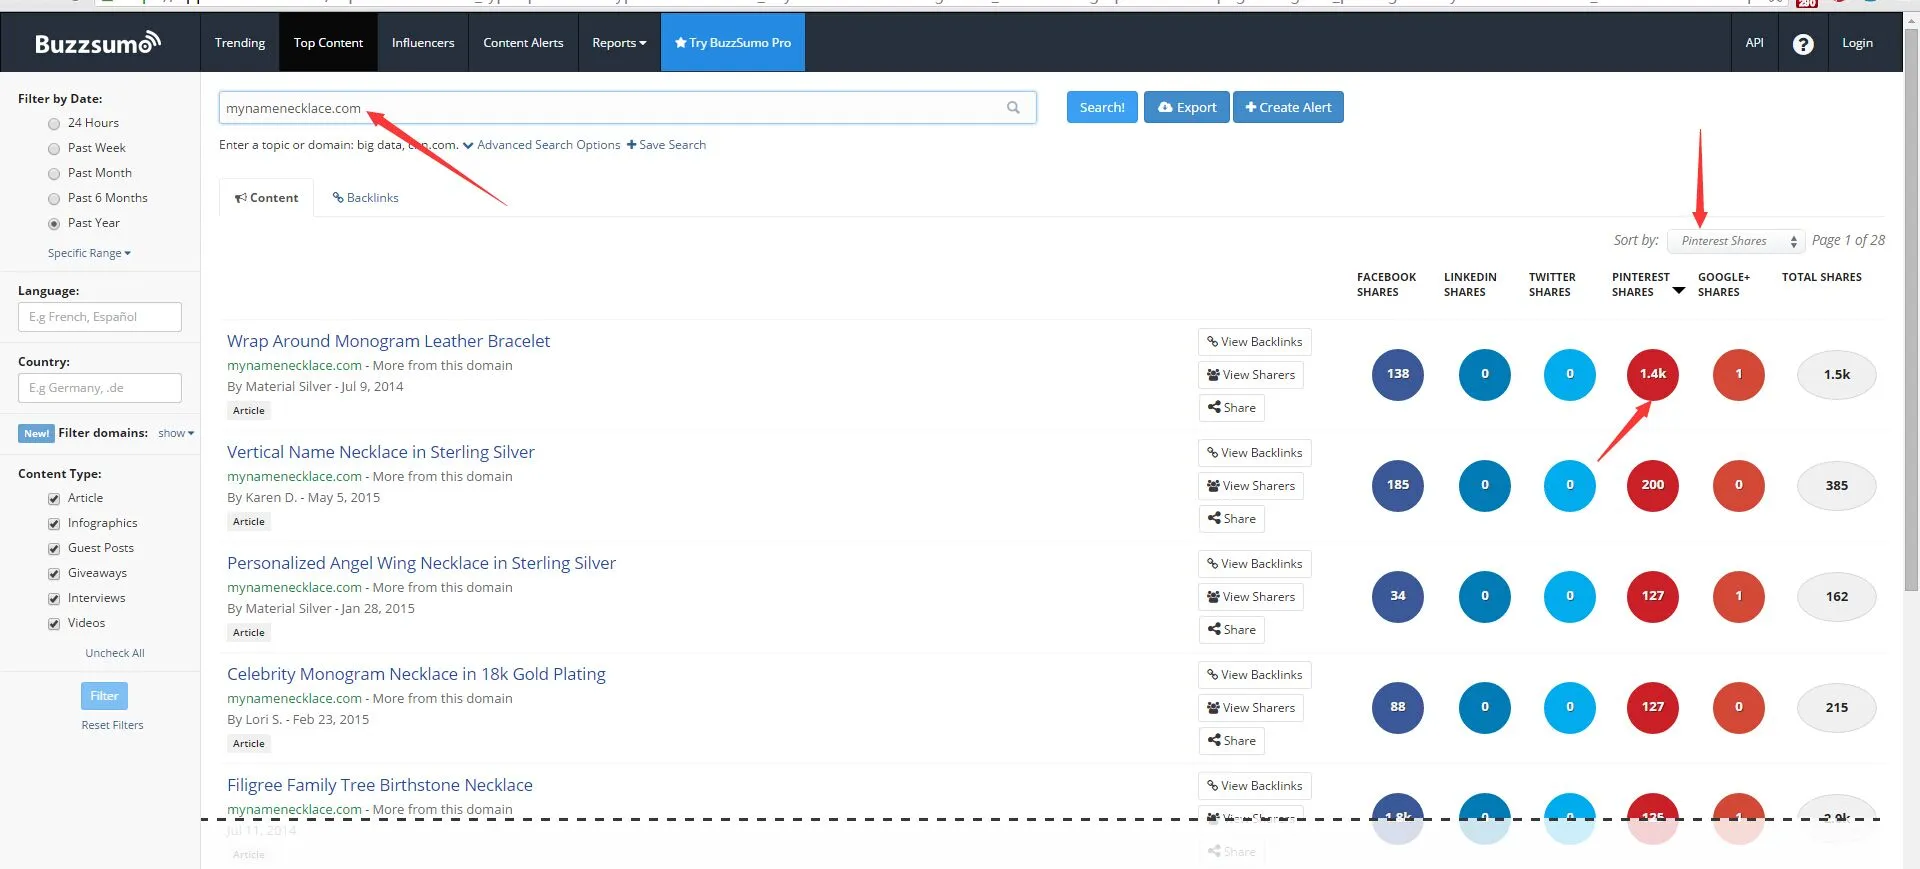Click Facebook shares circle showing 138
The image size is (1920, 869).
tap(1398, 375)
